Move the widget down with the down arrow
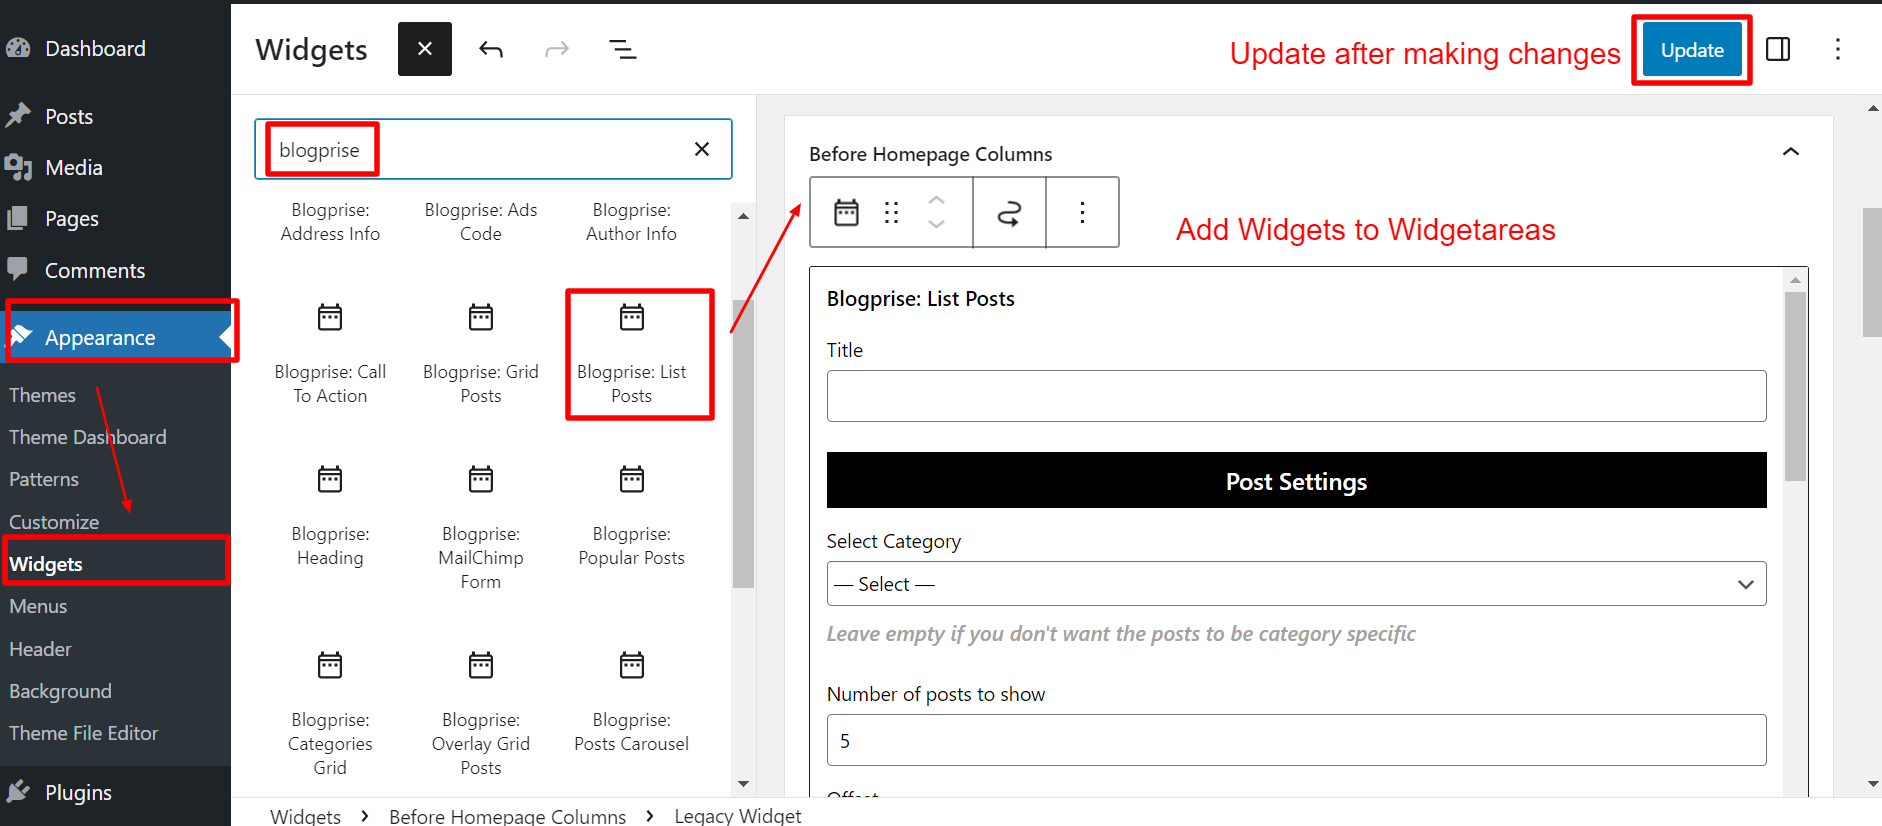Viewport: 1882px width, 826px height. [x=936, y=224]
